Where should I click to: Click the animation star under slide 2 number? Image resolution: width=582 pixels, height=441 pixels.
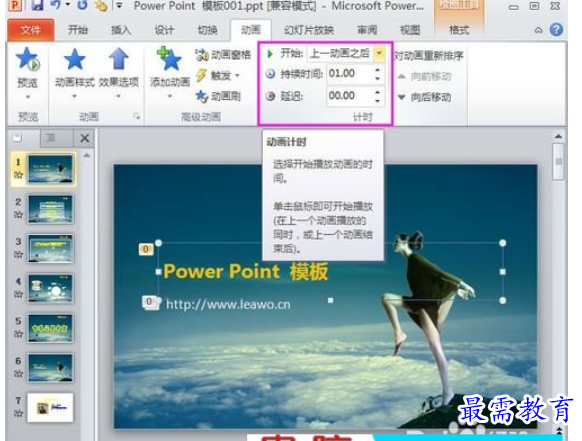coord(18,215)
